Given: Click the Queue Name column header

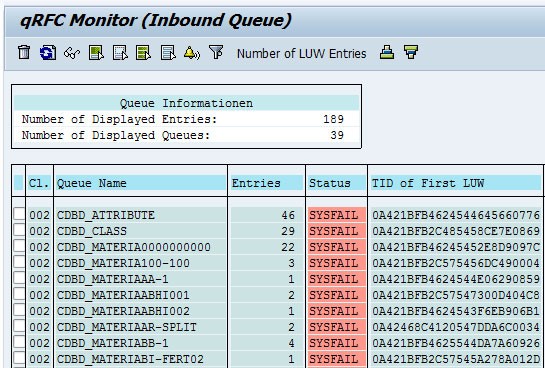Looking at the screenshot, I should [x=92, y=183].
